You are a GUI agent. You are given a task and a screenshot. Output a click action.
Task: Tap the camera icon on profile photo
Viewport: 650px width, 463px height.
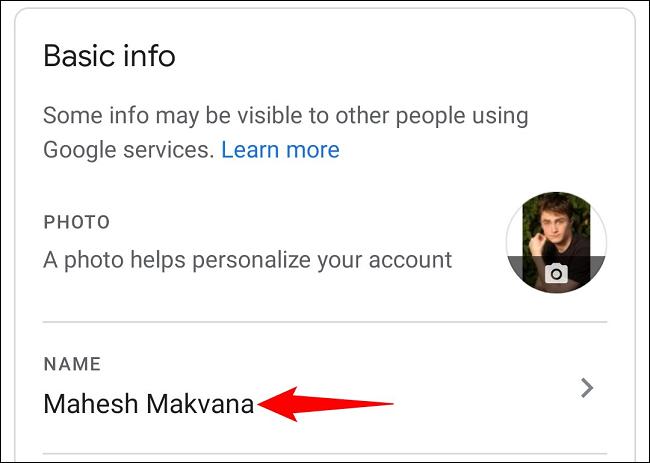pyautogui.click(x=556, y=272)
